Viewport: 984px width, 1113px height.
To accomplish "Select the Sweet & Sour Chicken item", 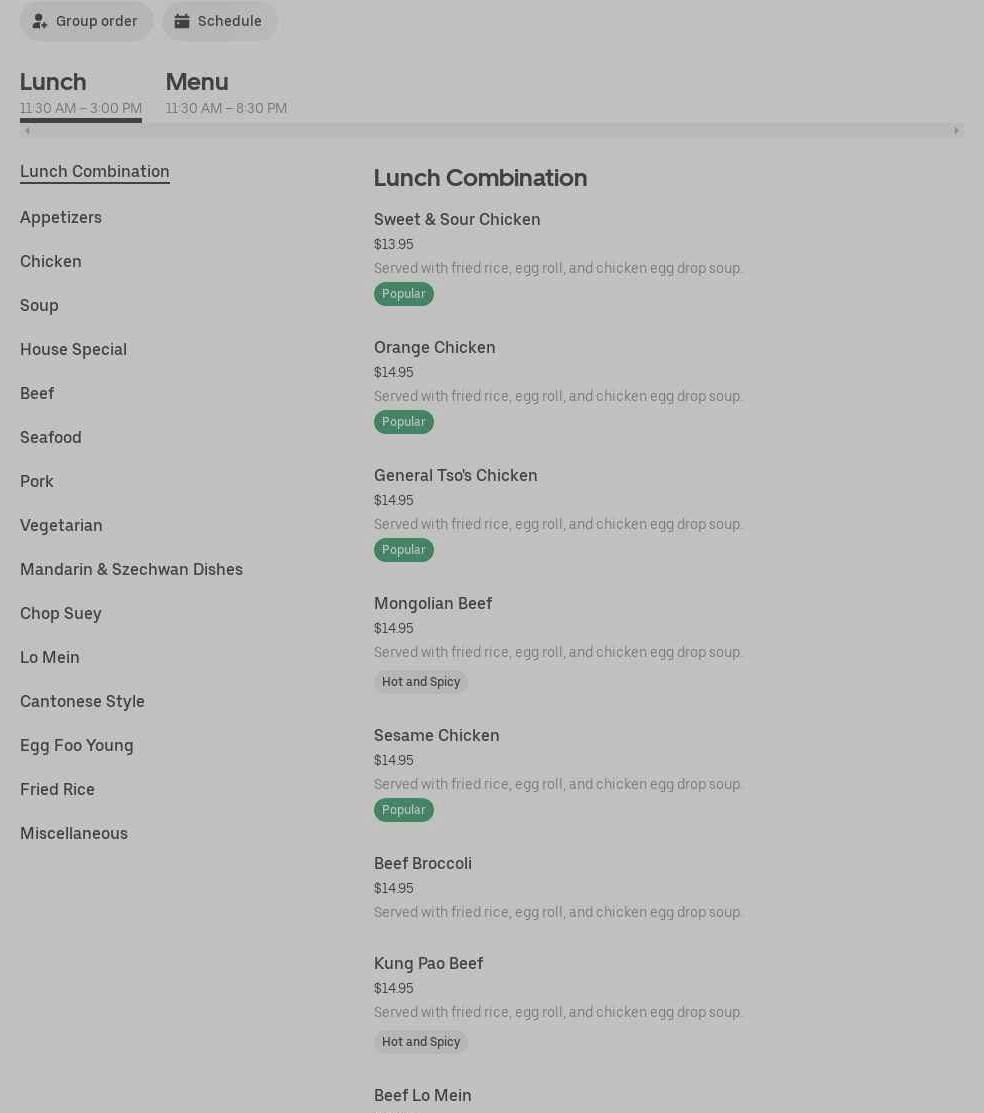I will click(457, 219).
